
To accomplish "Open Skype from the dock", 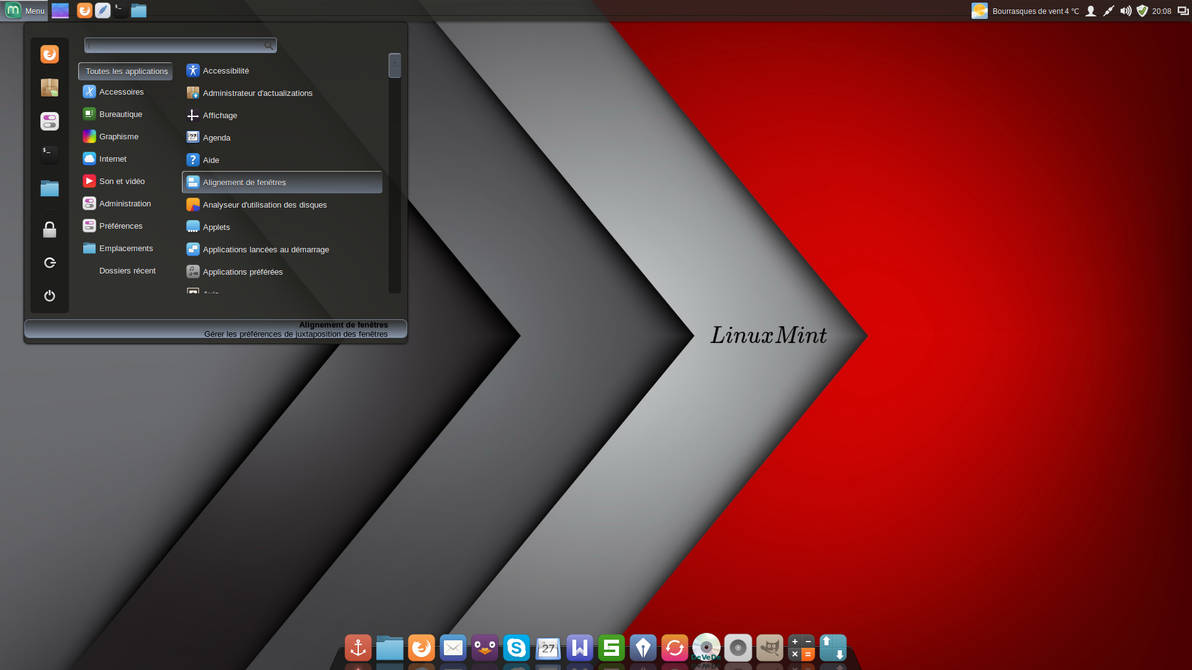I will pyautogui.click(x=516, y=648).
